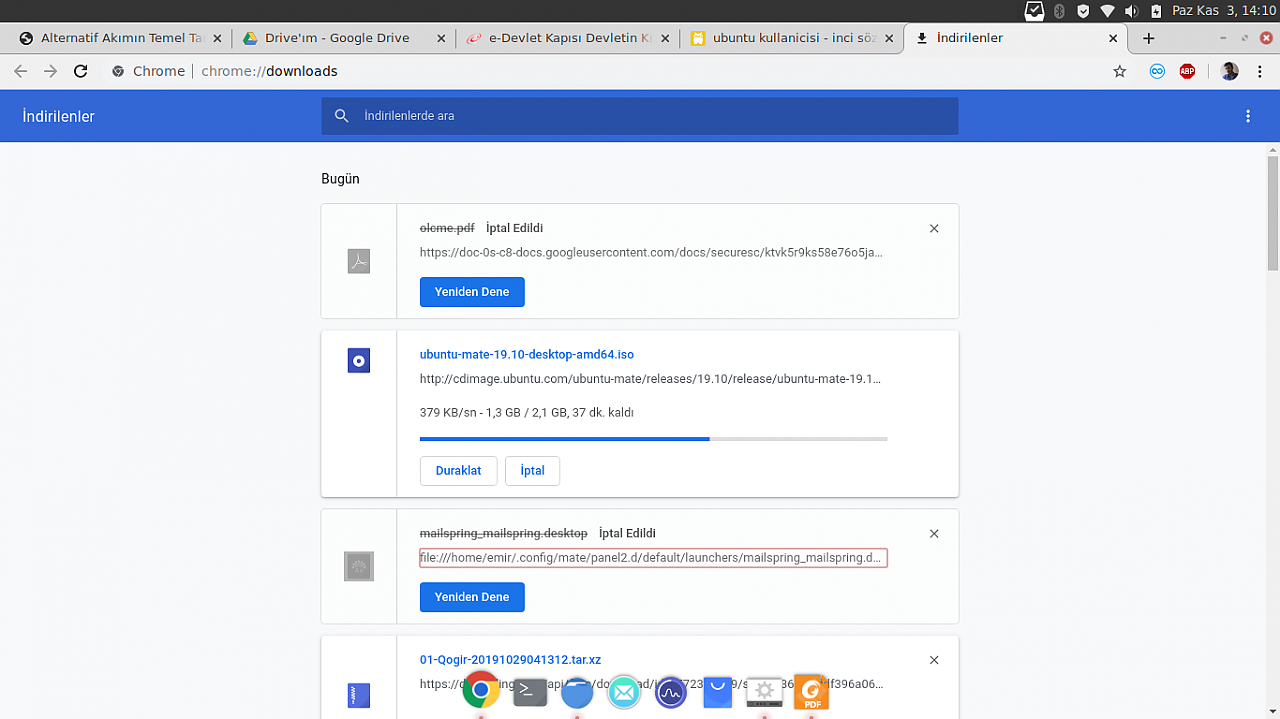Image resolution: width=1280 pixels, height=719 pixels.
Task: Click the İndirilenlerde ara search field
Action: click(x=640, y=116)
